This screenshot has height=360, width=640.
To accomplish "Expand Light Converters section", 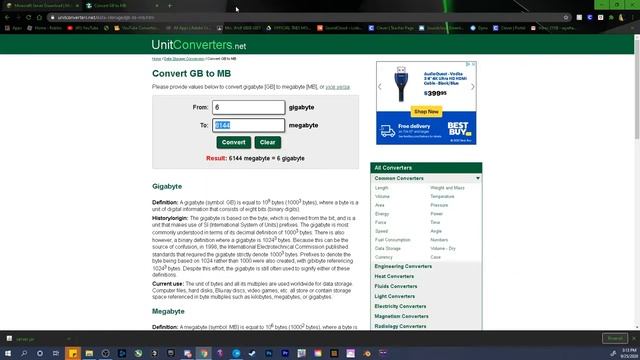I will [394, 296].
